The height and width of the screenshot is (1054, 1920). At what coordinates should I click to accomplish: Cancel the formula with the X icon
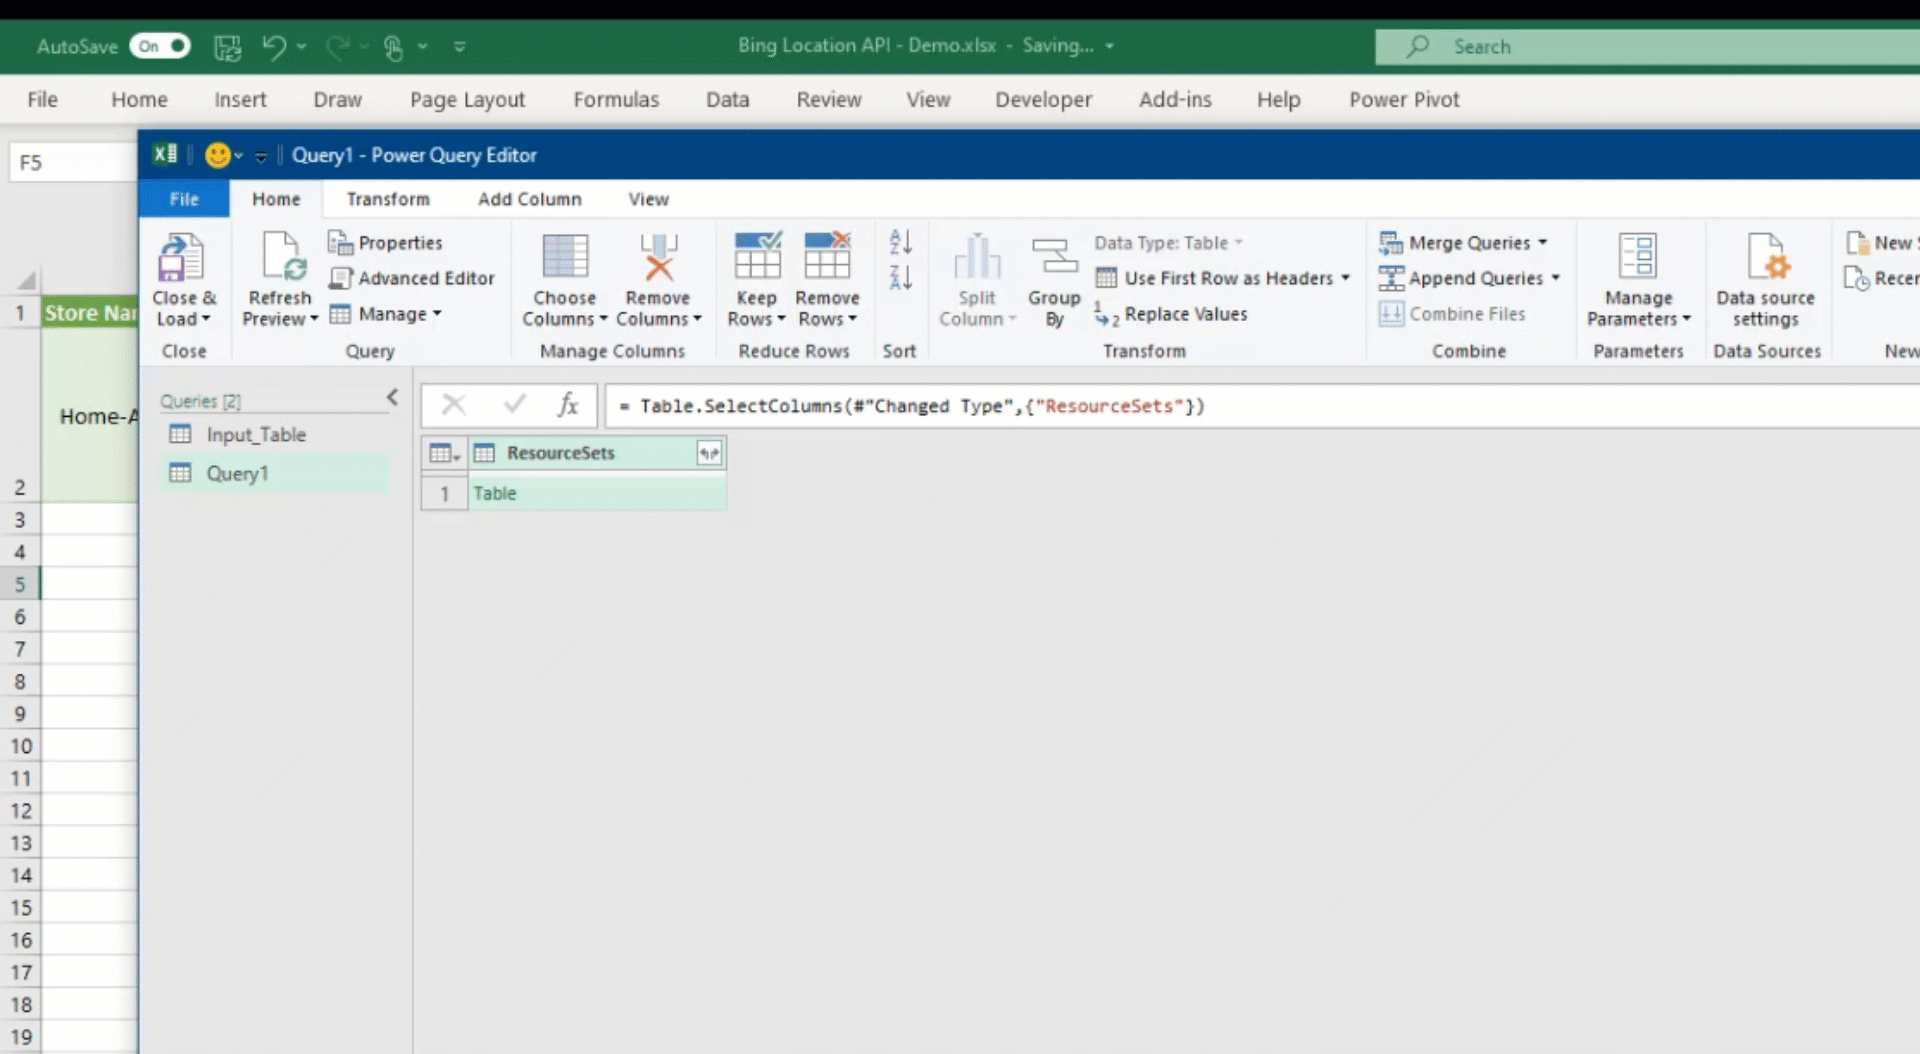(453, 405)
